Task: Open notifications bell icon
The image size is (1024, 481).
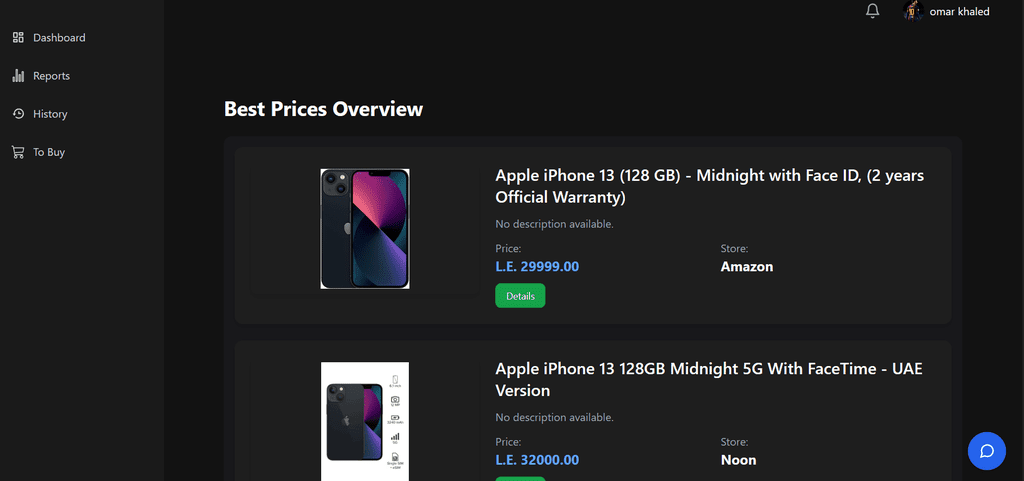Action: pyautogui.click(x=873, y=11)
